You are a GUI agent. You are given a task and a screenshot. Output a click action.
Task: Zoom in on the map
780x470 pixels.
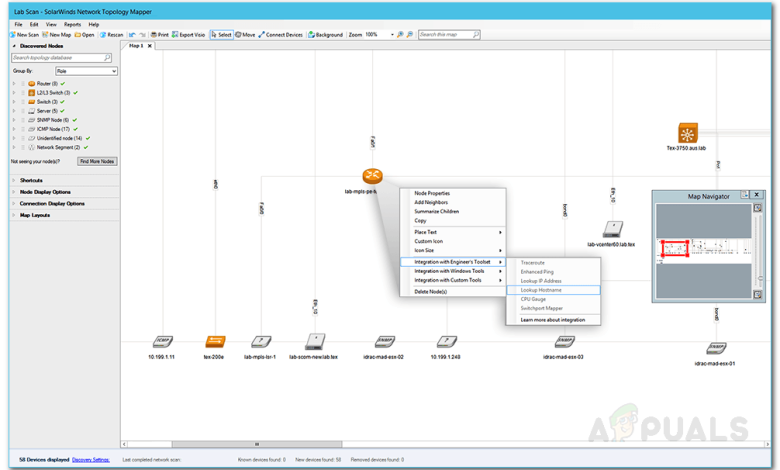coord(400,35)
